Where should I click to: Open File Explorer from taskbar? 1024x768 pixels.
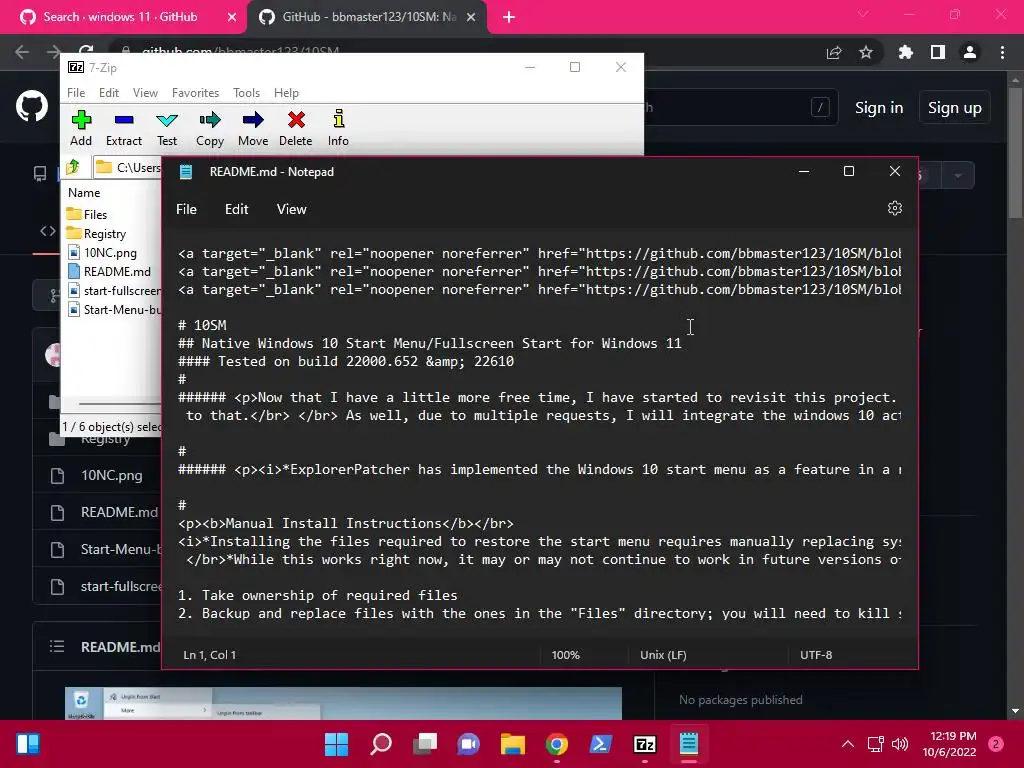(x=513, y=744)
